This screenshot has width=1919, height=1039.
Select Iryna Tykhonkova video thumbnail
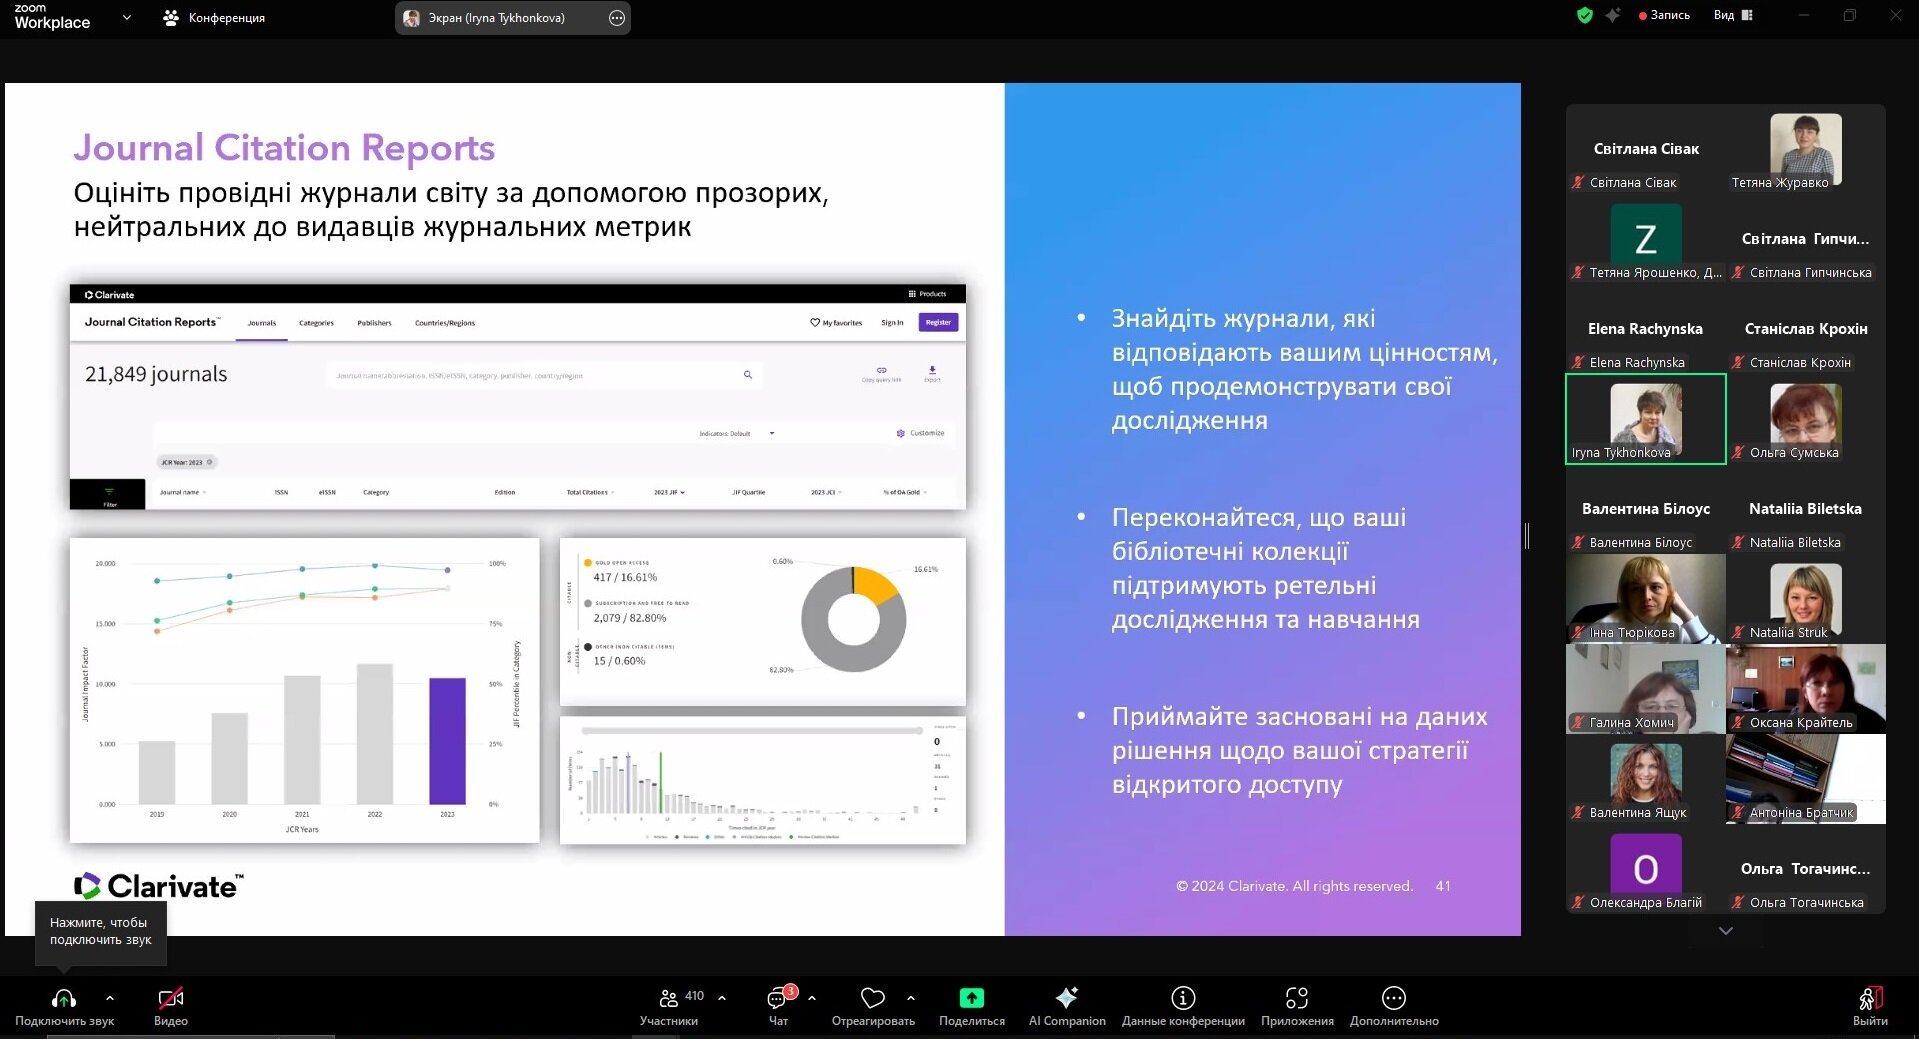(1646, 419)
